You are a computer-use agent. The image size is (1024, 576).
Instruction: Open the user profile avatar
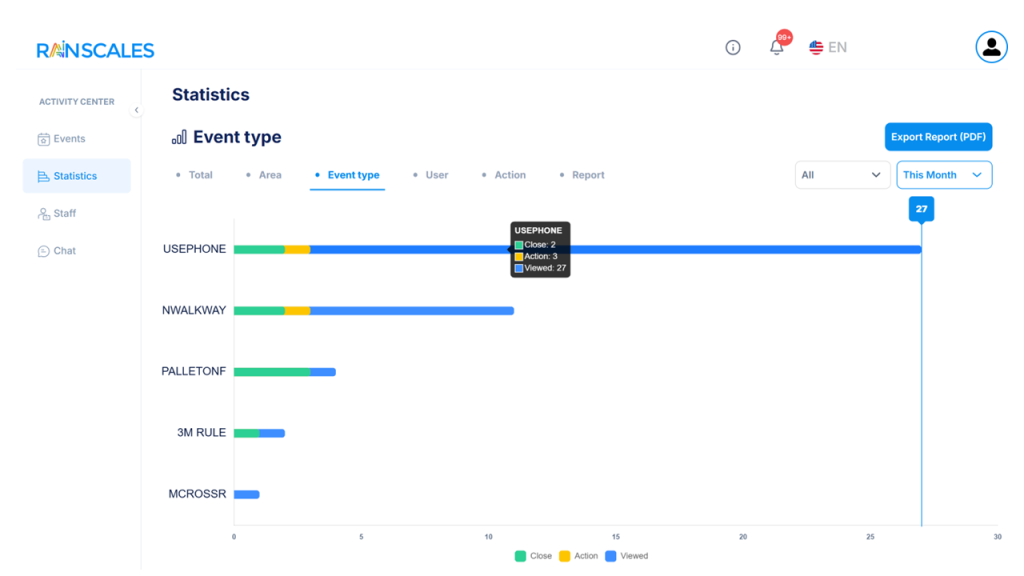tap(991, 47)
